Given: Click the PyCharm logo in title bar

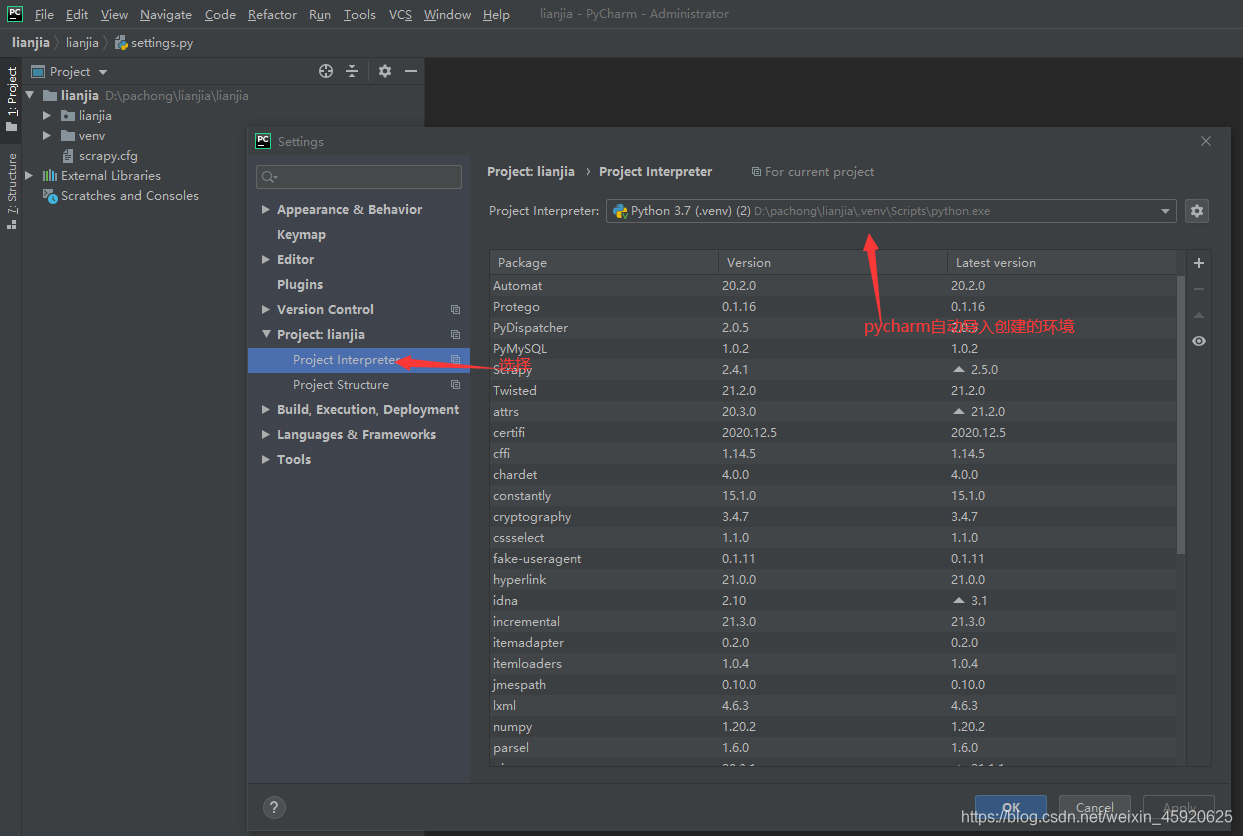Looking at the screenshot, I should pos(15,14).
